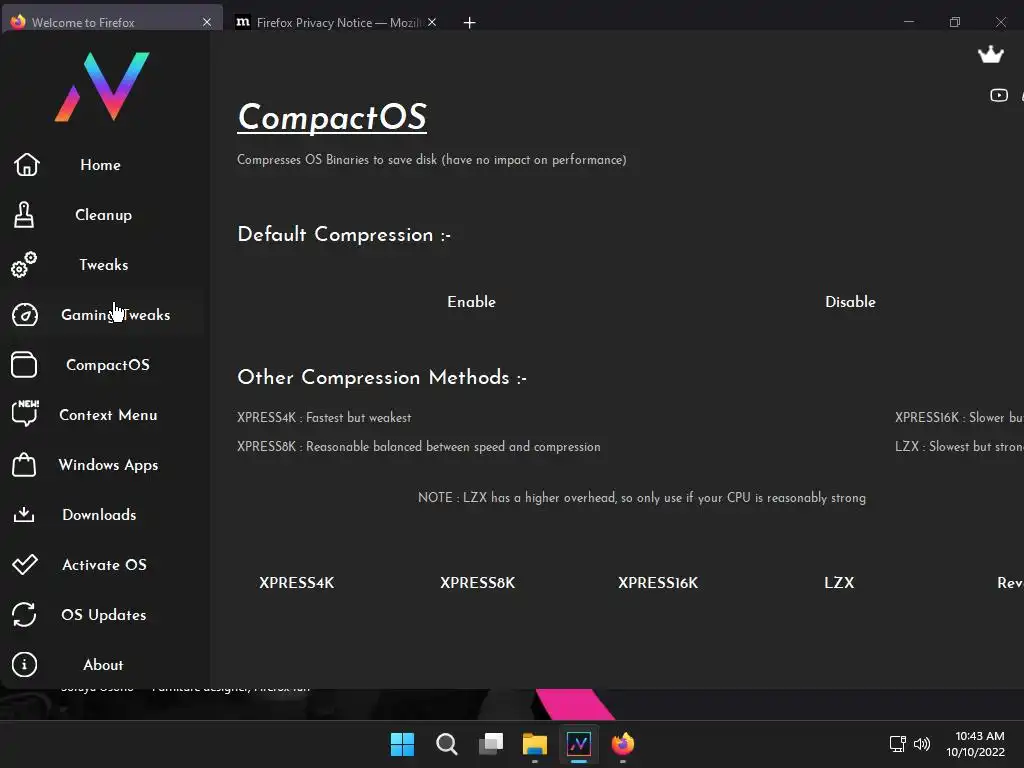Click the Cleanup brush icon

(x=24, y=215)
